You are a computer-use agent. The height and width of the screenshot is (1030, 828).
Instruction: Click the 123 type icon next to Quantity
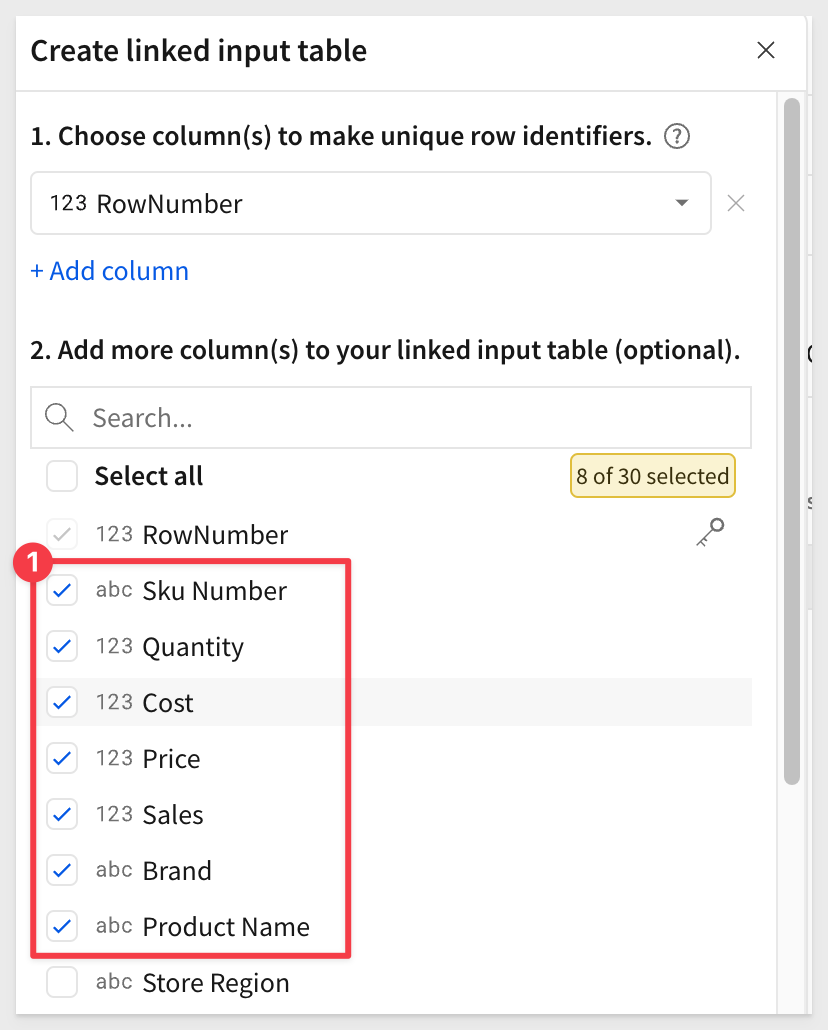pos(114,646)
